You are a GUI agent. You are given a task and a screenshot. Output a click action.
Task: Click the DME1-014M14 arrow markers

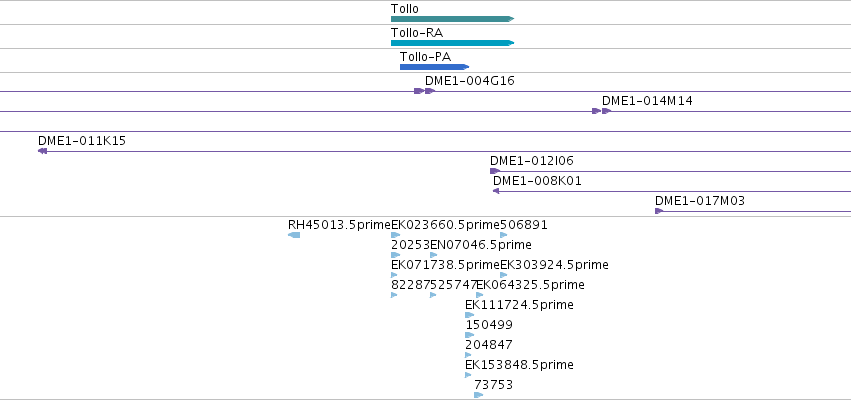[601, 111]
